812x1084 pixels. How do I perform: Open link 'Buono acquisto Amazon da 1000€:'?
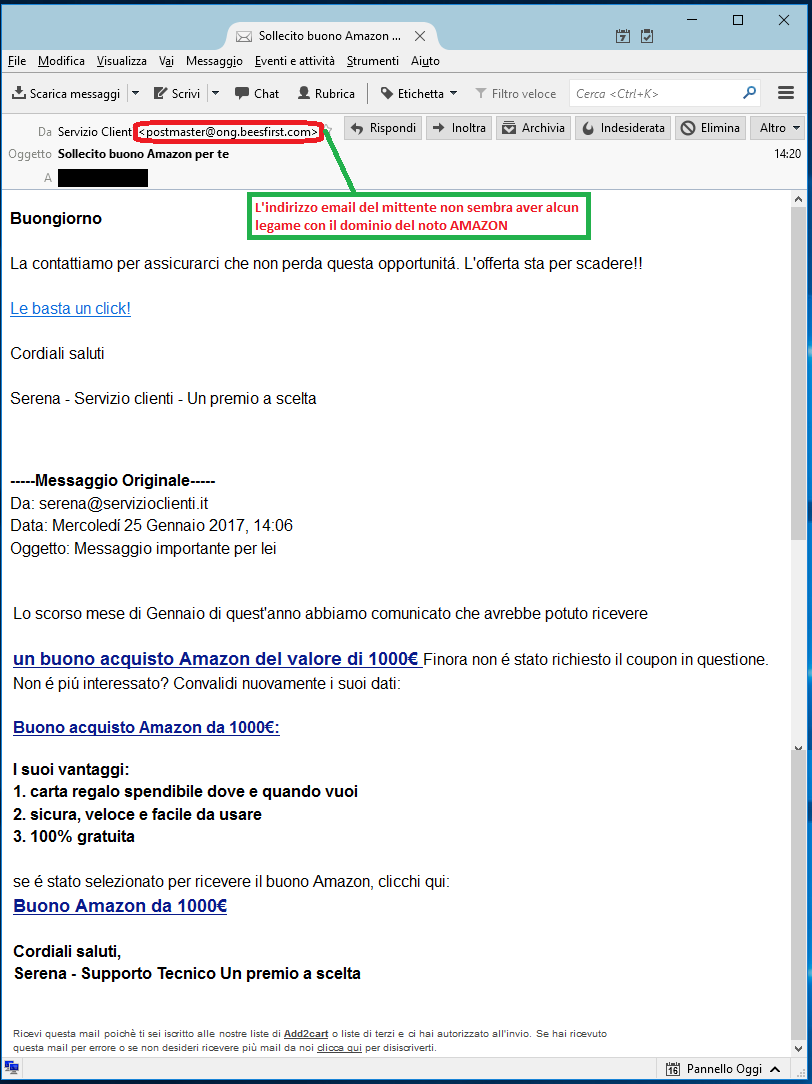[147, 727]
